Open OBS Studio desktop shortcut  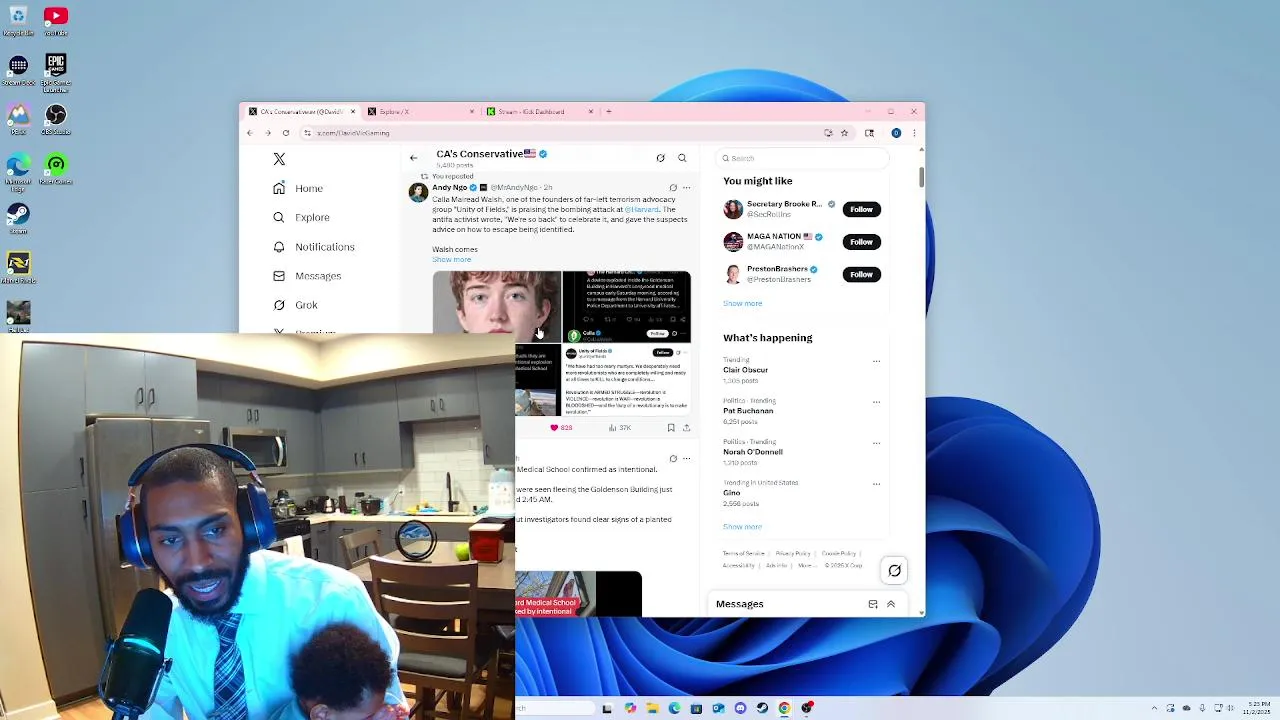(56, 119)
